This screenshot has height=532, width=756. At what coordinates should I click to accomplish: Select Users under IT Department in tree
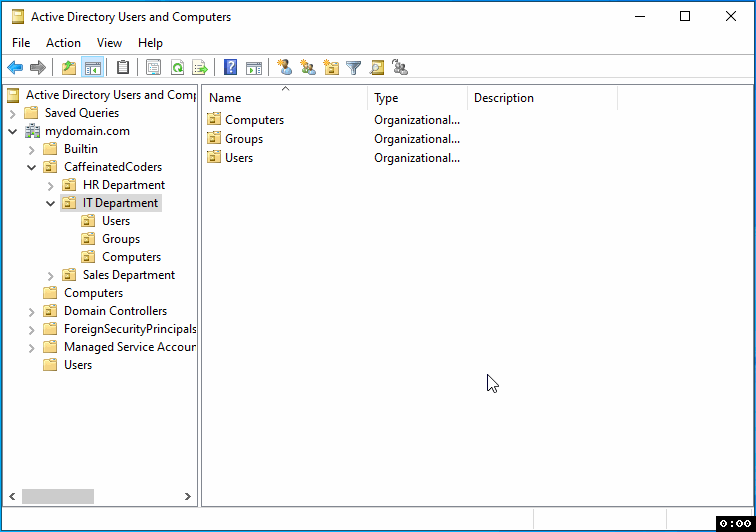pos(116,221)
